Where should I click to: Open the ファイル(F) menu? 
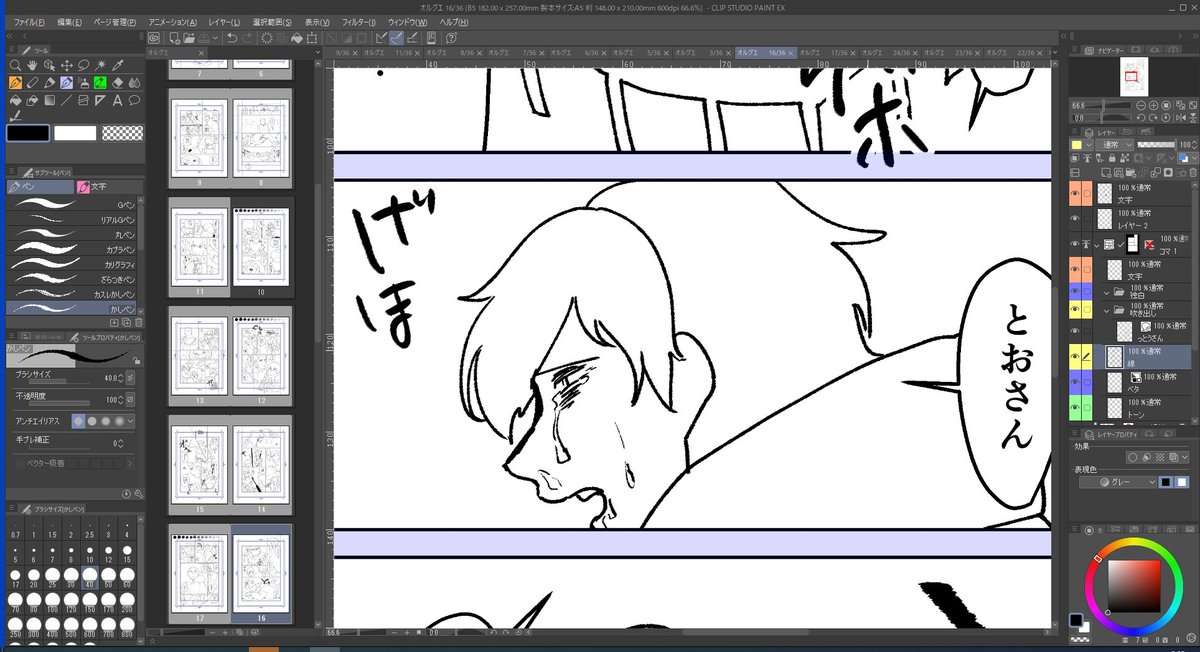[29, 21]
